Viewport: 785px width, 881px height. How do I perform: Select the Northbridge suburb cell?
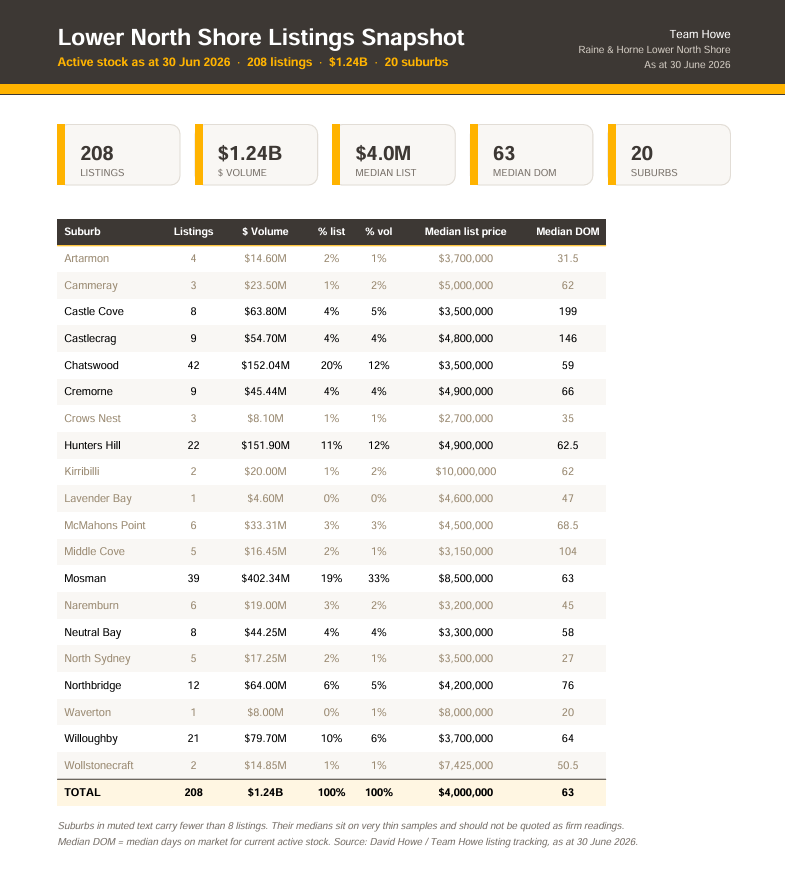[93, 685]
